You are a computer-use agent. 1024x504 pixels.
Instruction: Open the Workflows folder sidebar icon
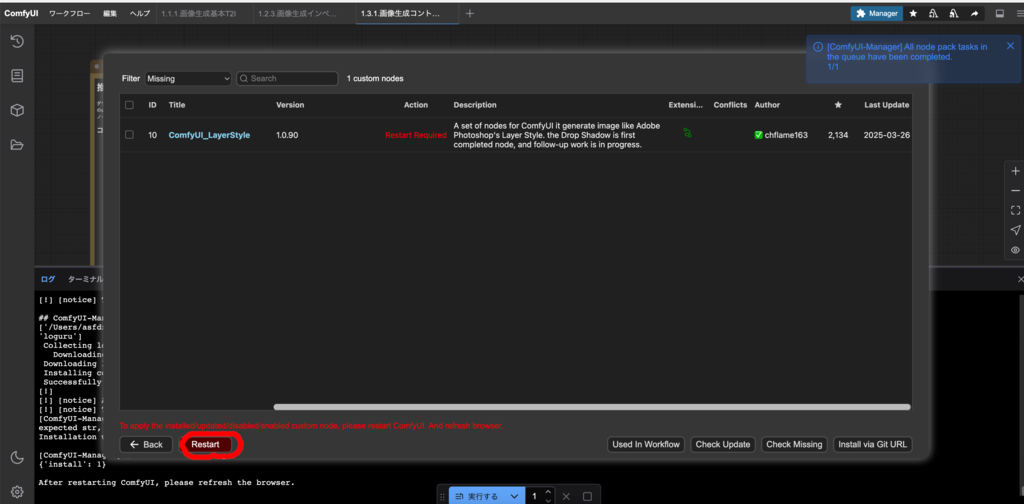[17, 145]
